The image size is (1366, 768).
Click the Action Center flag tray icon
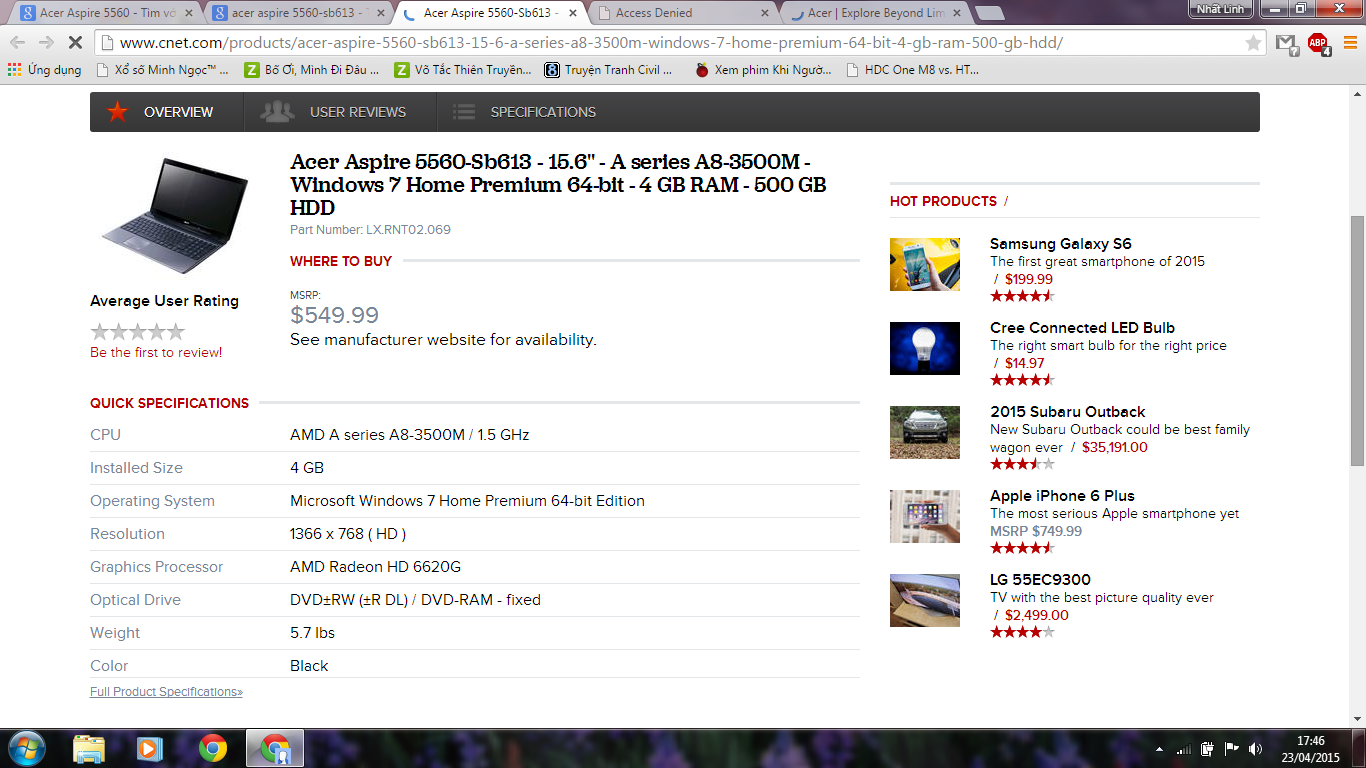tap(1232, 749)
